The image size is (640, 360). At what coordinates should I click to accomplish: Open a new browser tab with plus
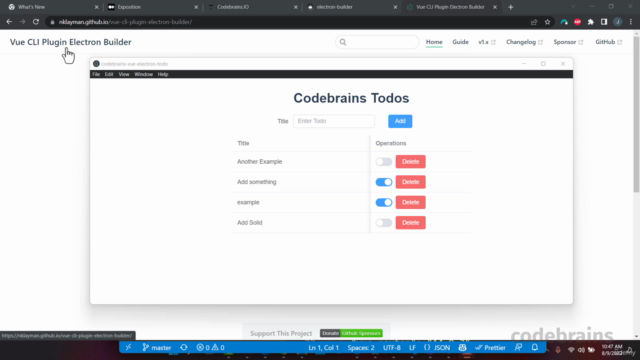511,7
